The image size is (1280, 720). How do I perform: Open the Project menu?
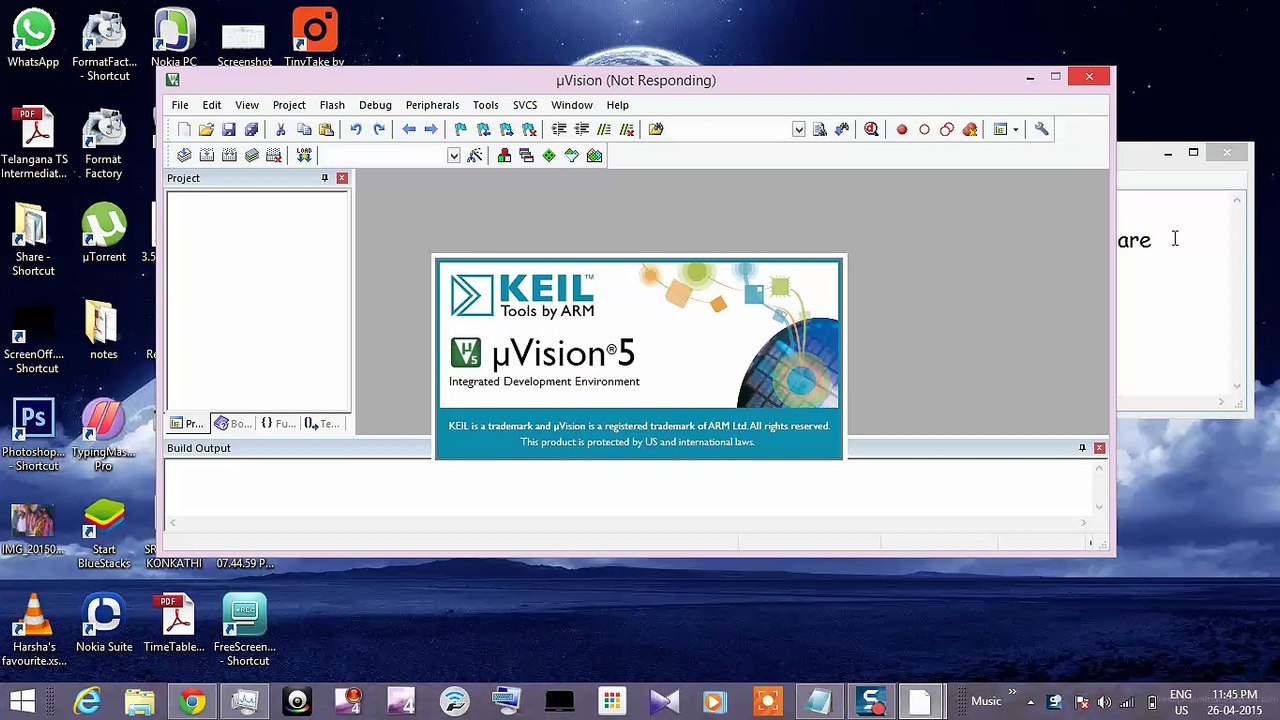pyautogui.click(x=289, y=105)
